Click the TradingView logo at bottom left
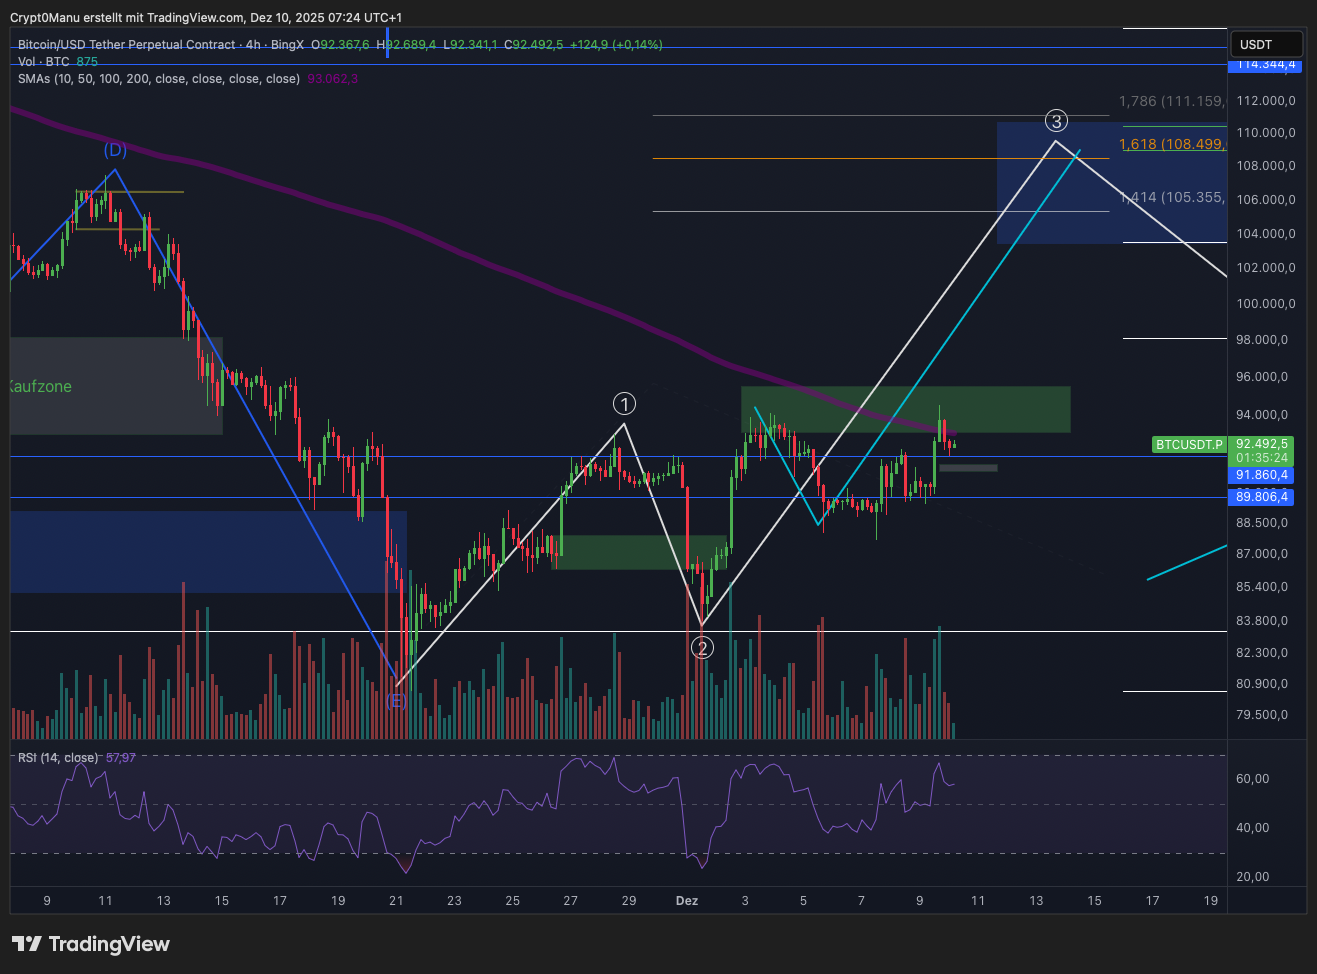Viewport: 1317px width, 974px height. (x=91, y=944)
